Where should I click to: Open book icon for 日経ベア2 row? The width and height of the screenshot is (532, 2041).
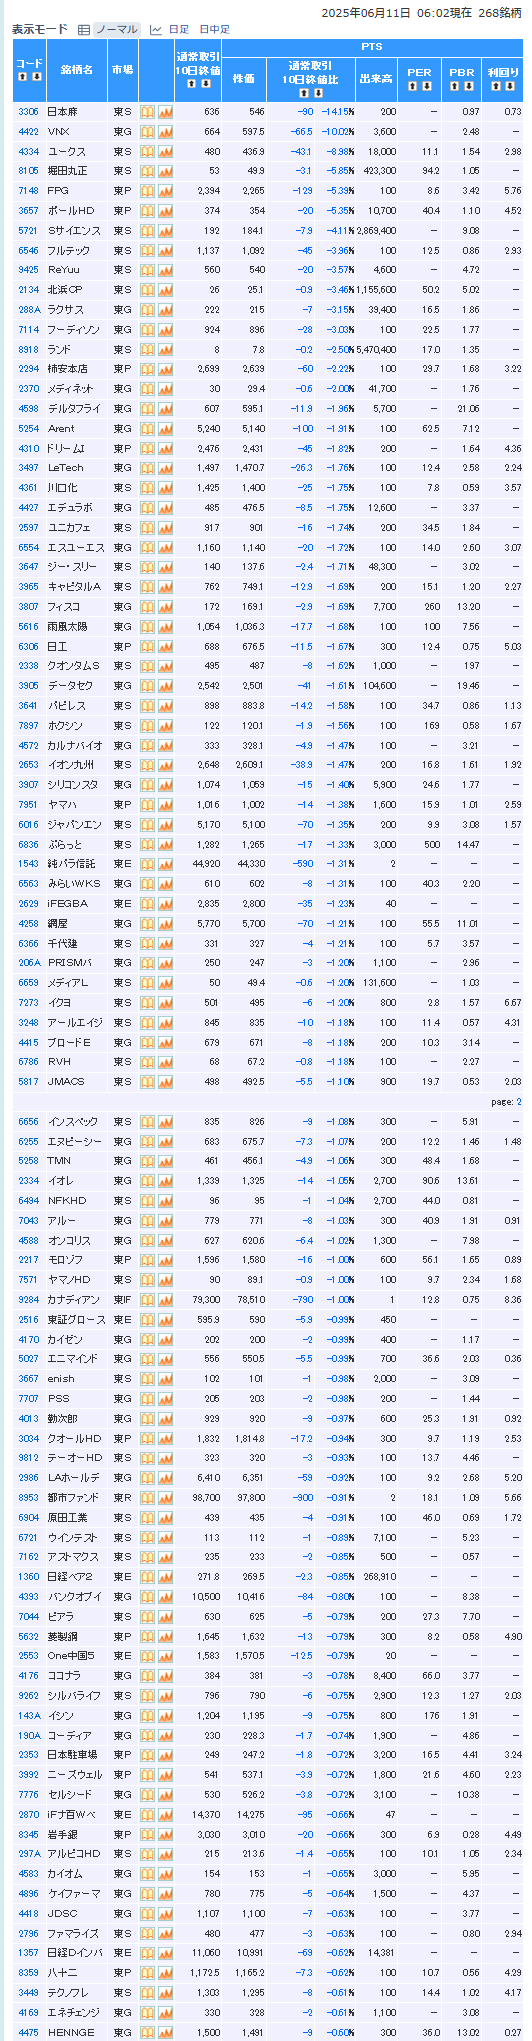tap(148, 1577)
